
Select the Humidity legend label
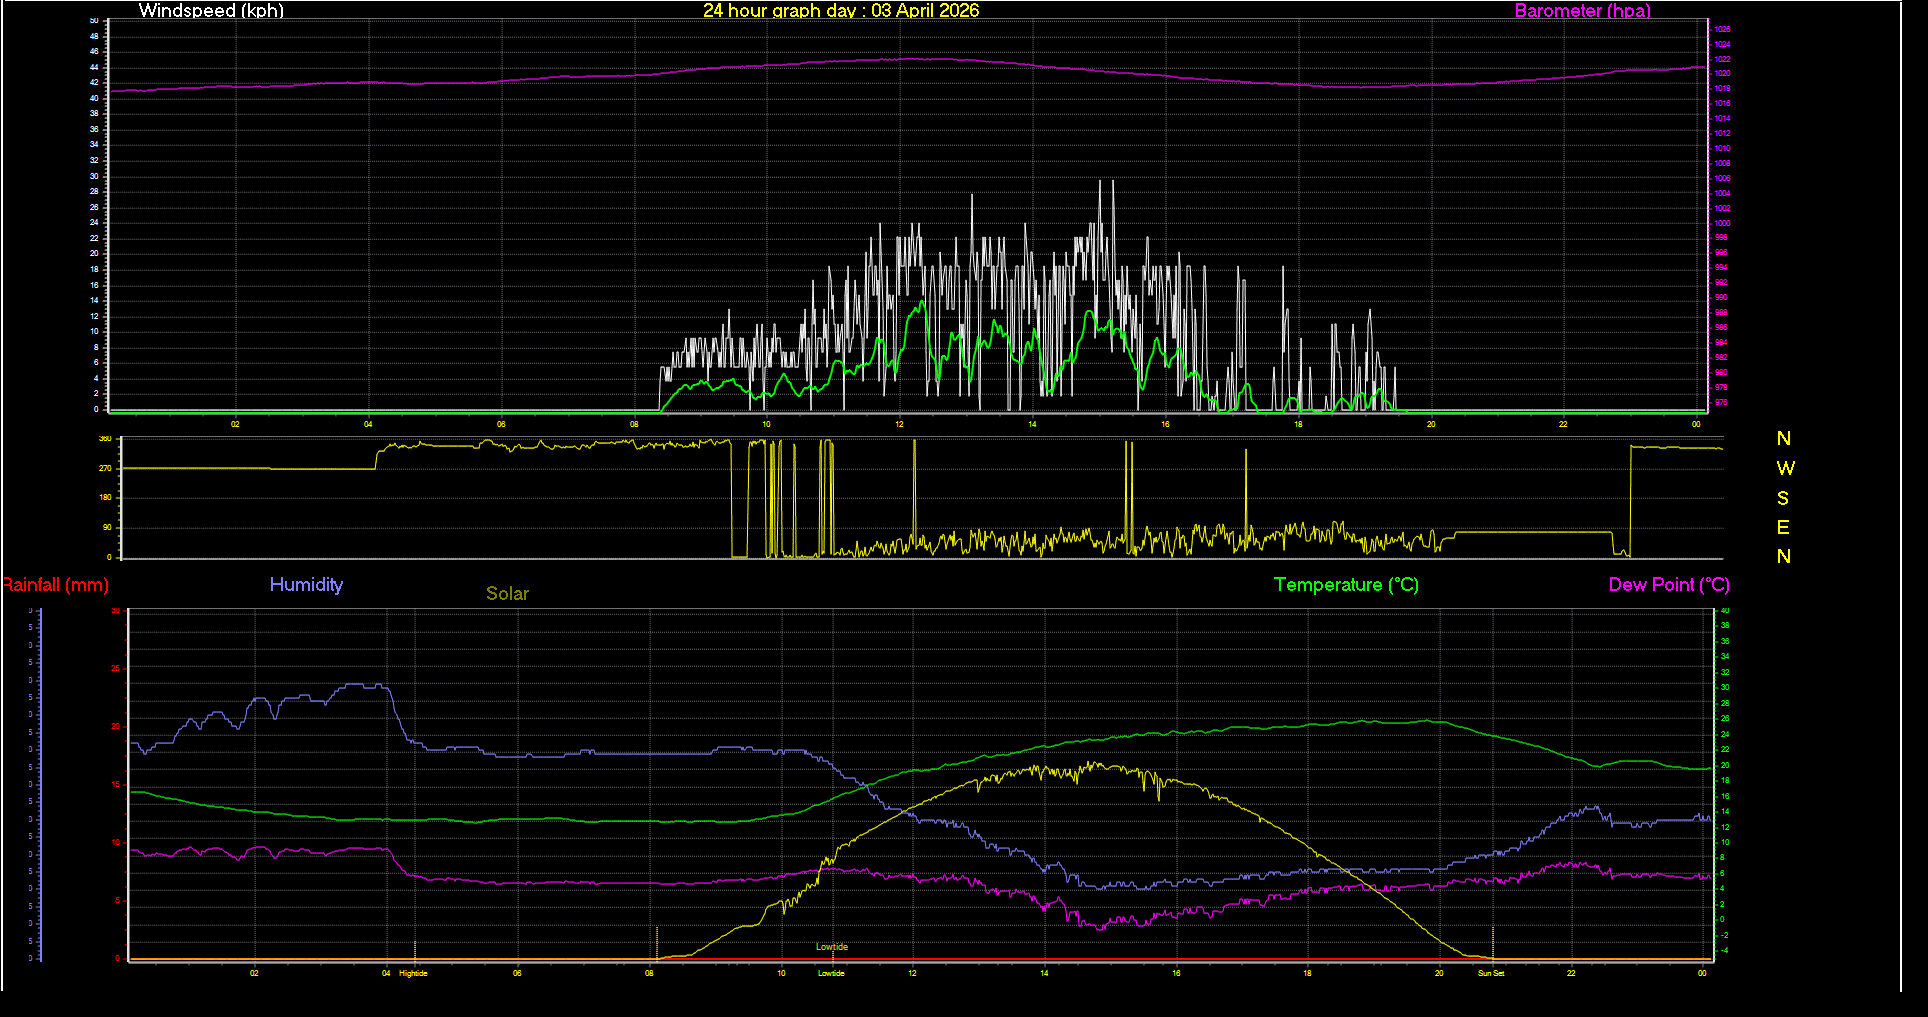pyautogui.click(x=306, y=585)
